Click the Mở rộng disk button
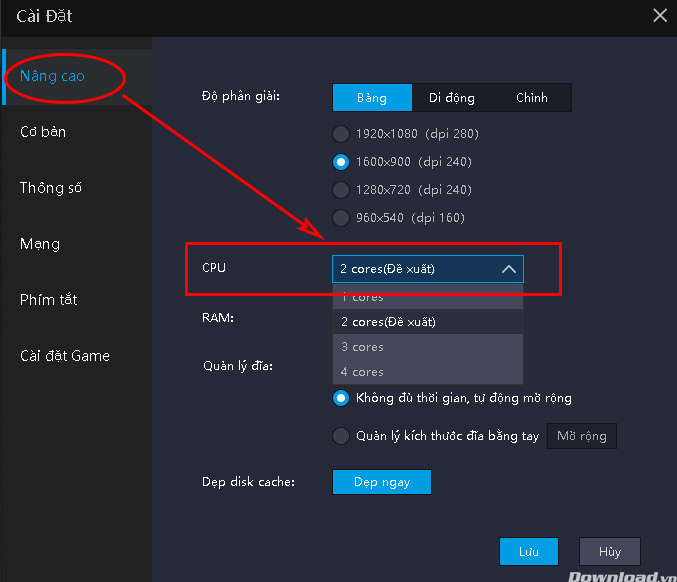The image size is (677, 582). click(x=582, y=436)
